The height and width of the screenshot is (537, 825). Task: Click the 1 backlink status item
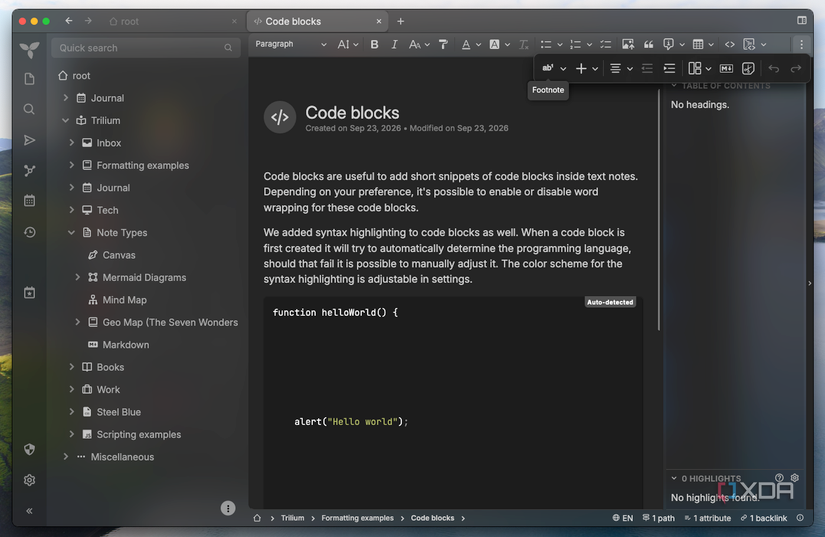pyautogui.click(x=764, y=518)
